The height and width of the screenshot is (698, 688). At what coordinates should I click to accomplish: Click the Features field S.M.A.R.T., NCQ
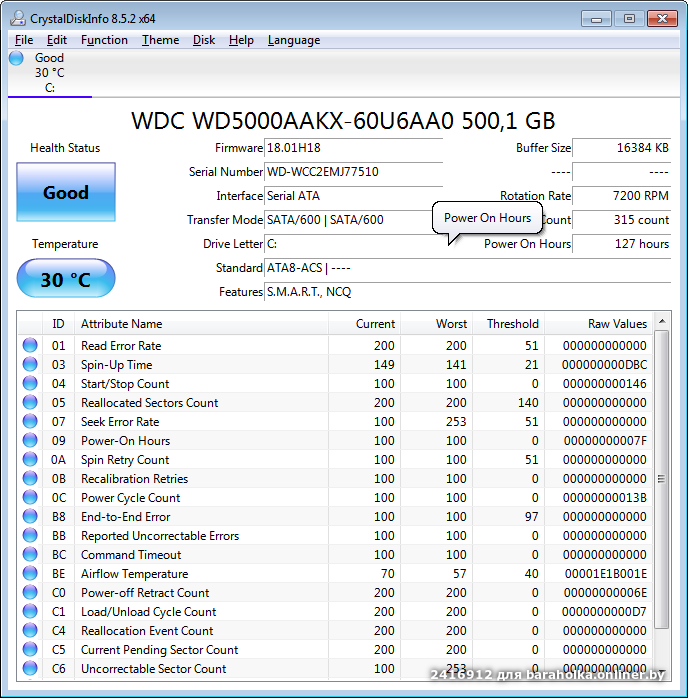click(x=467, y=292)
